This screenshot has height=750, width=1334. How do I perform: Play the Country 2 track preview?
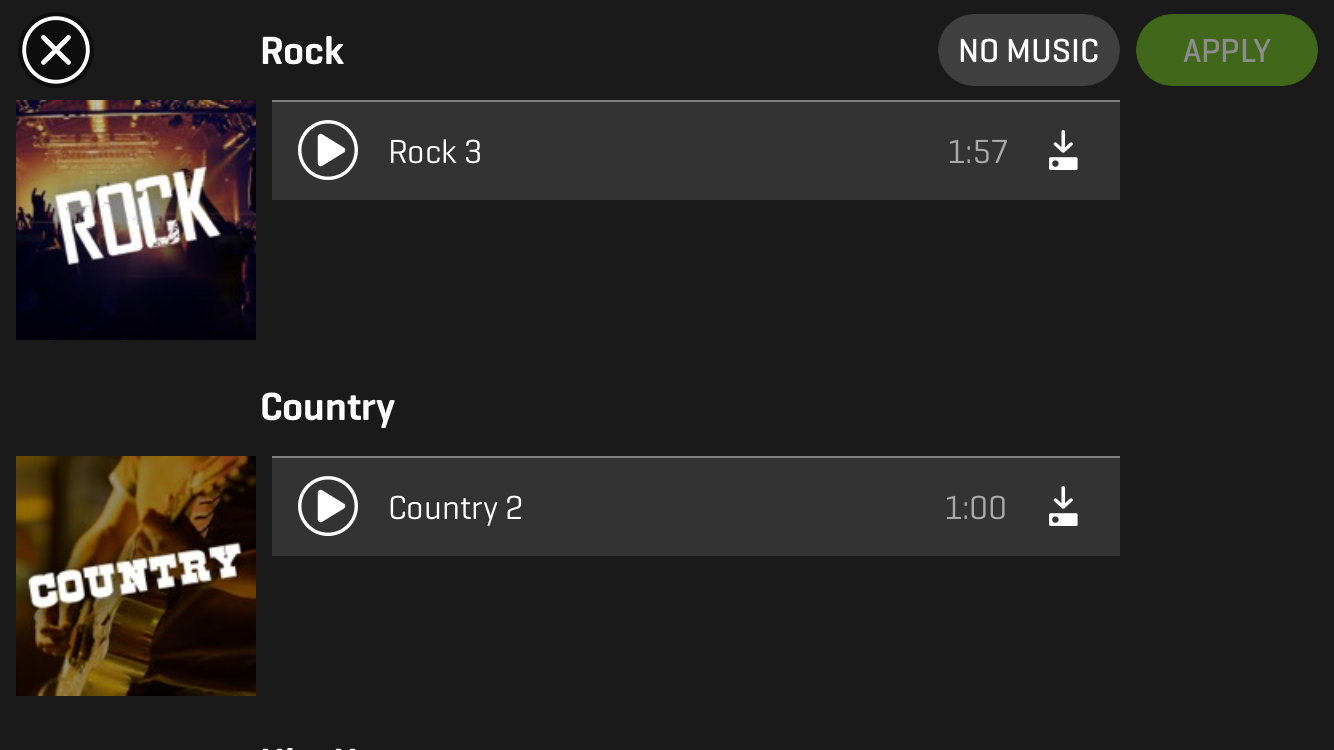(x=328, y=507)
